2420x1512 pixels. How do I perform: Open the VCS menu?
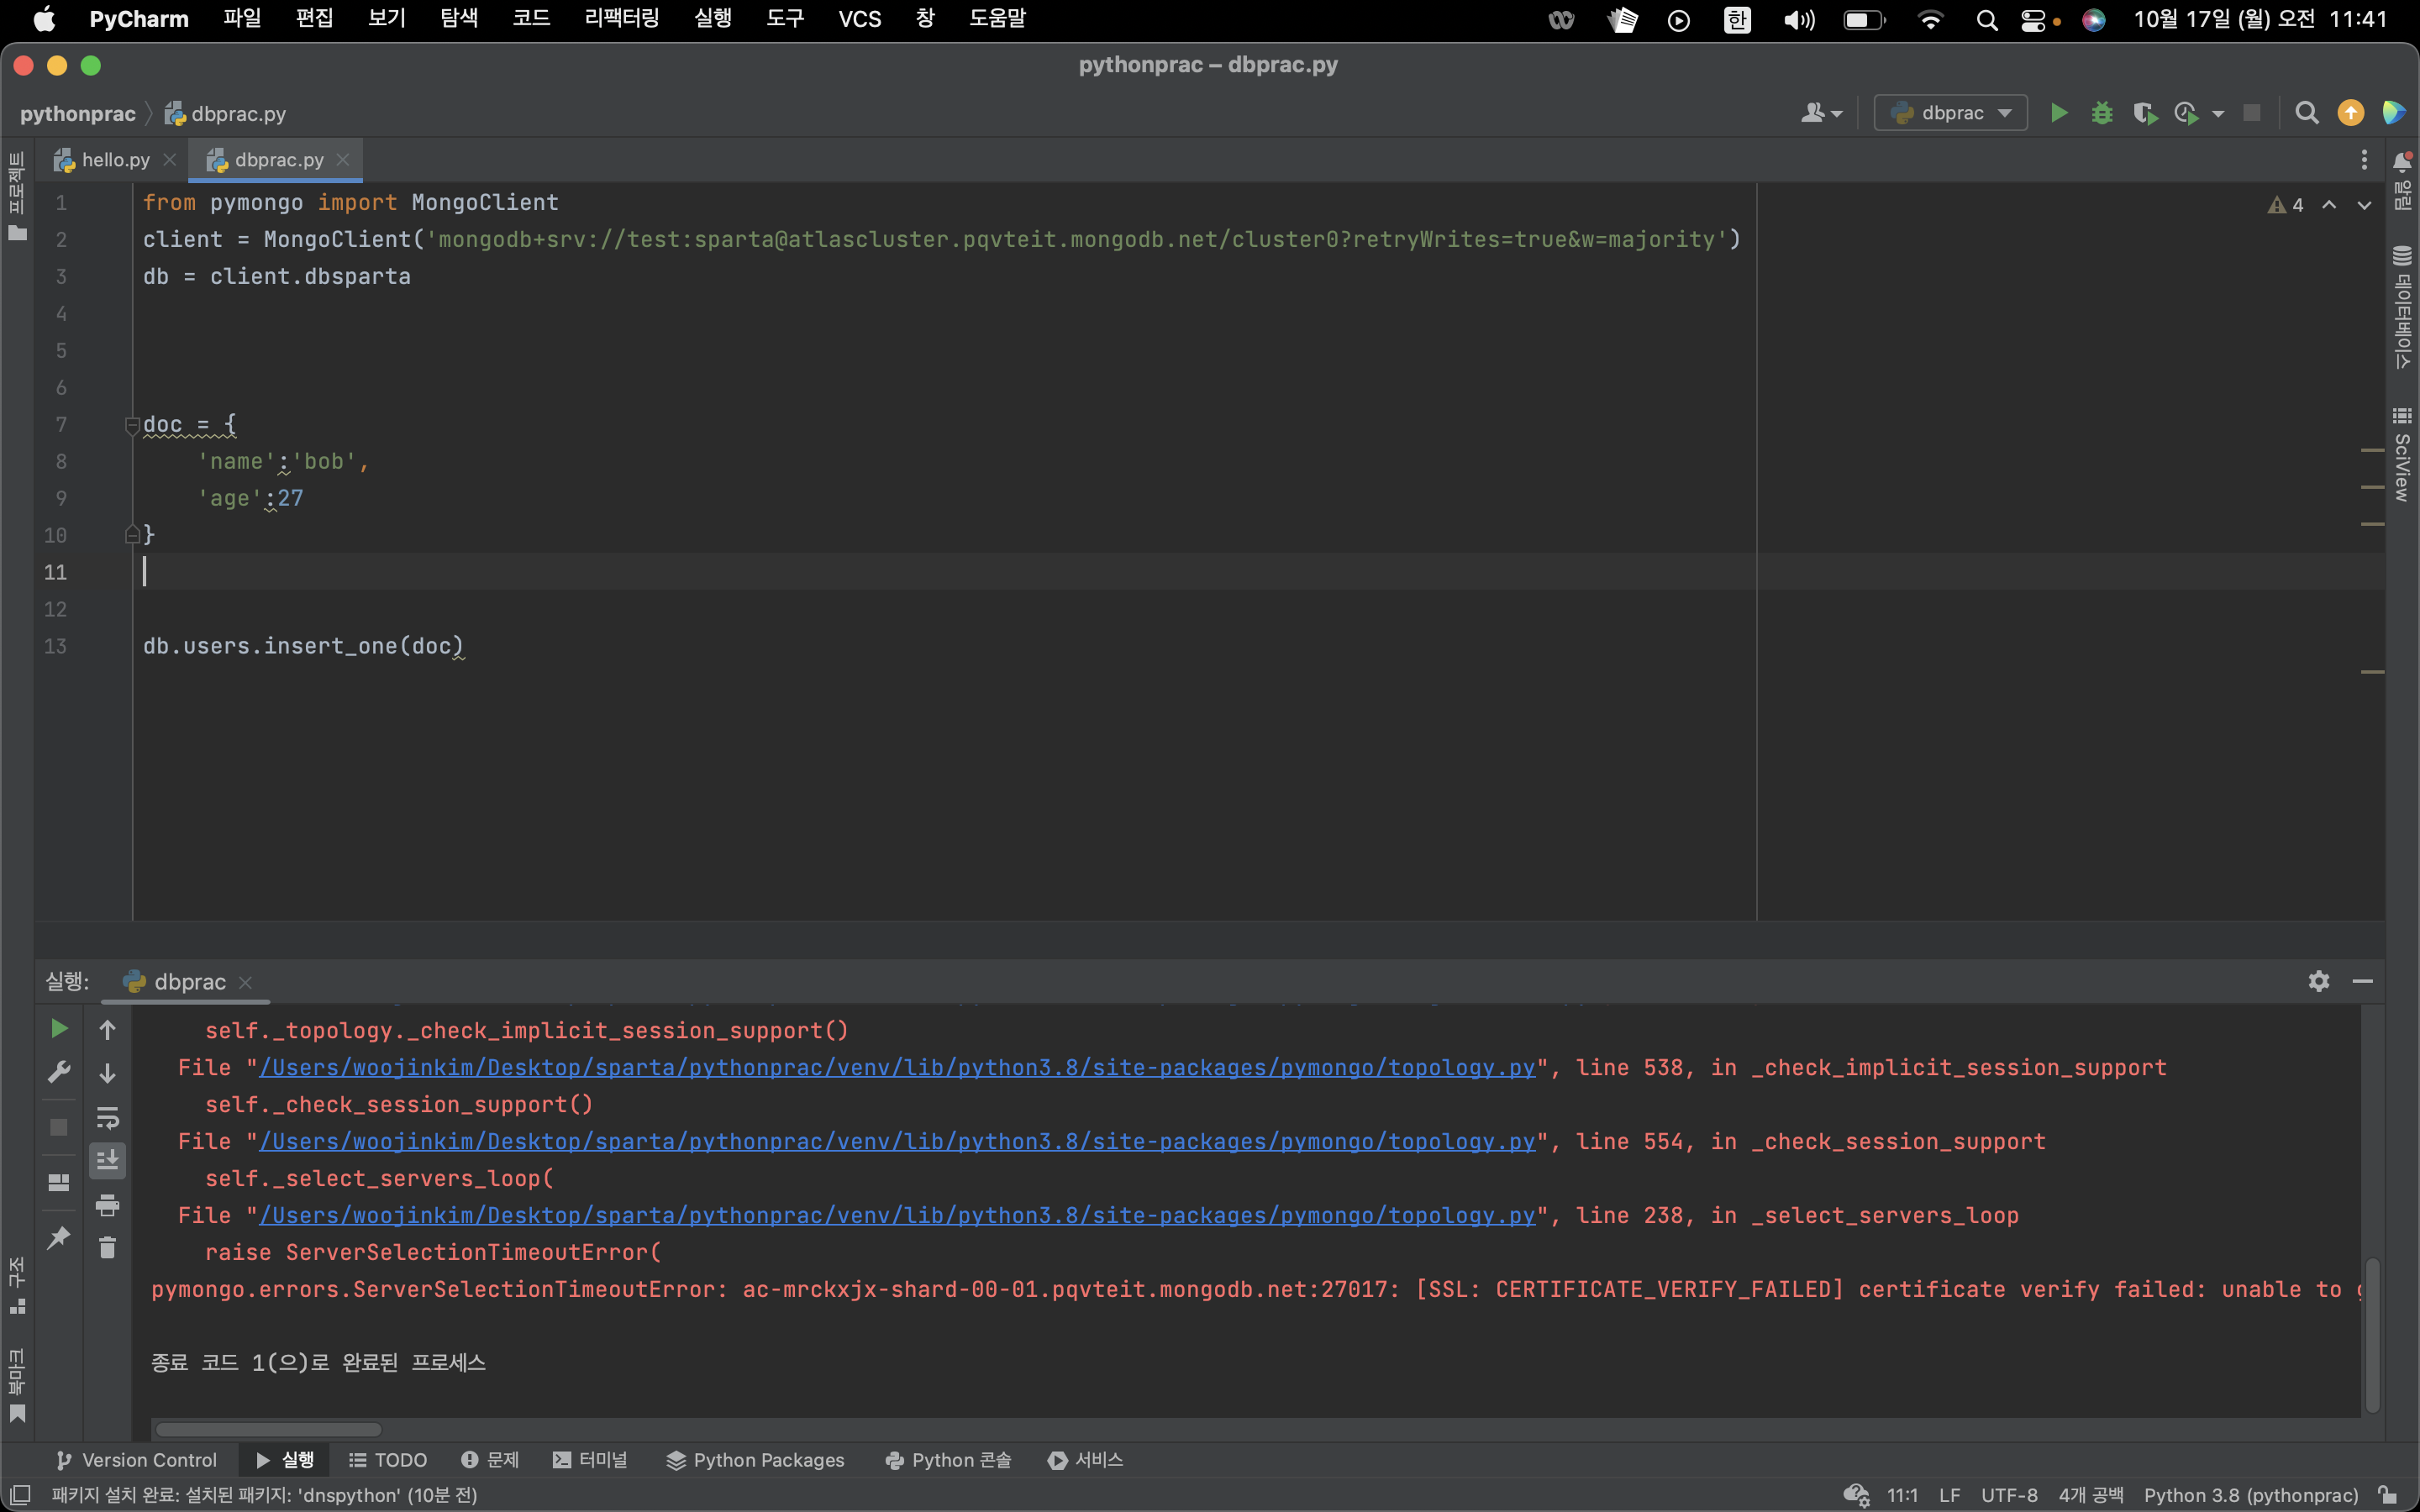point(859,19)
